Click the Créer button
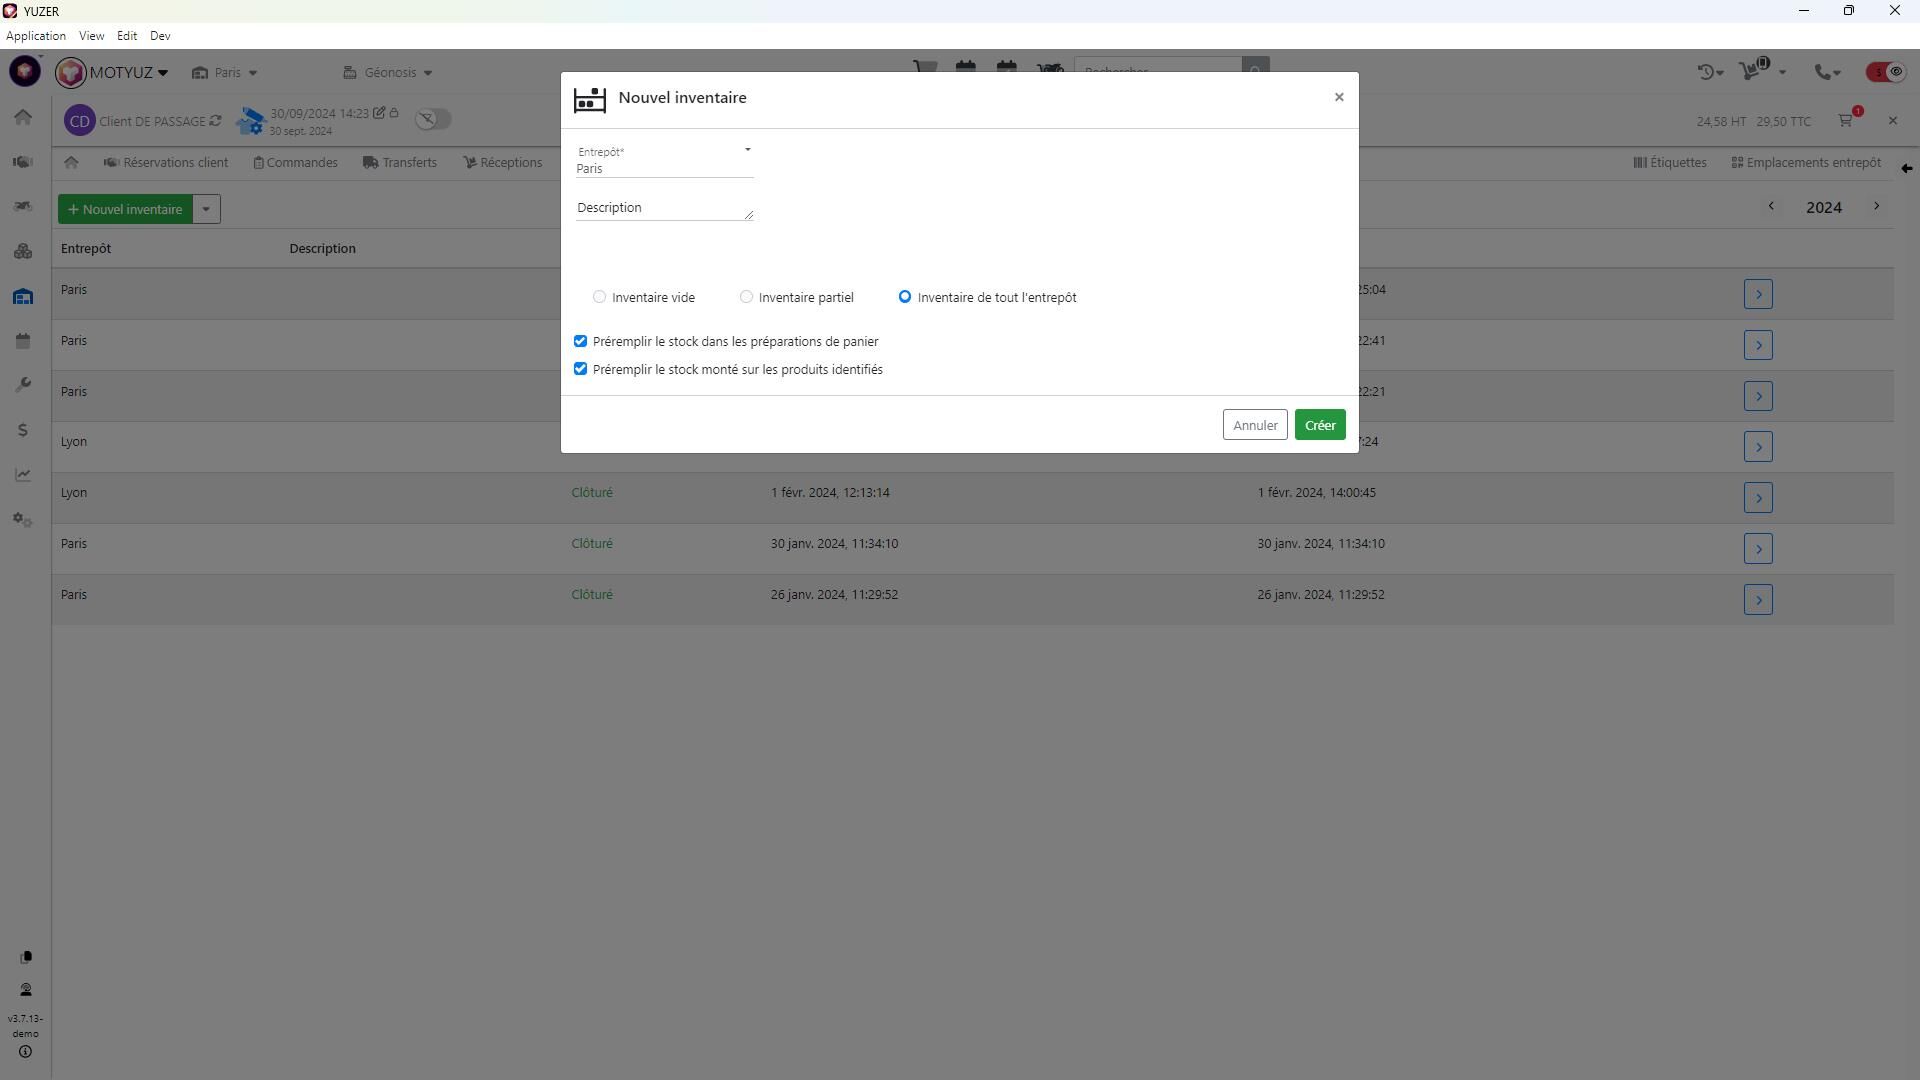 pyautogui.click(x=1319, y=426)
